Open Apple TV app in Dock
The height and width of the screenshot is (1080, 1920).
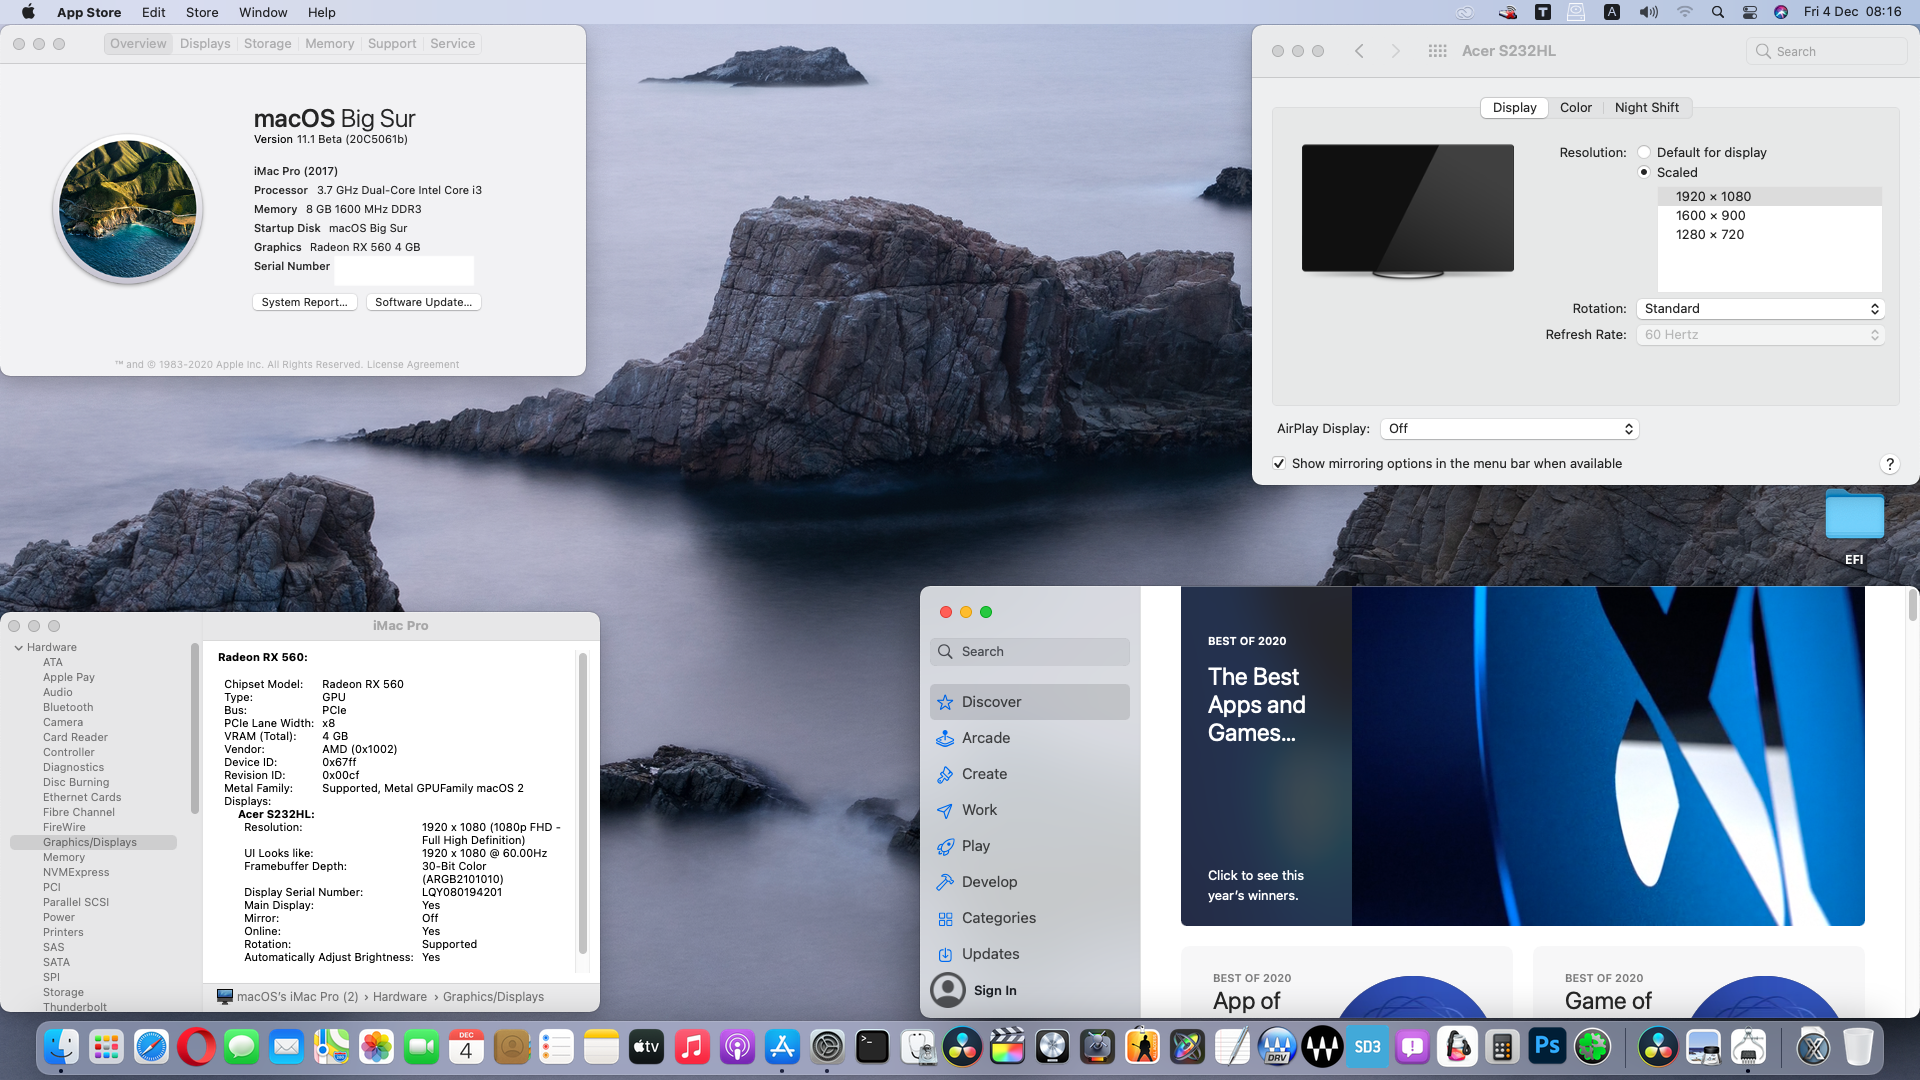(x=646, y=1047)
